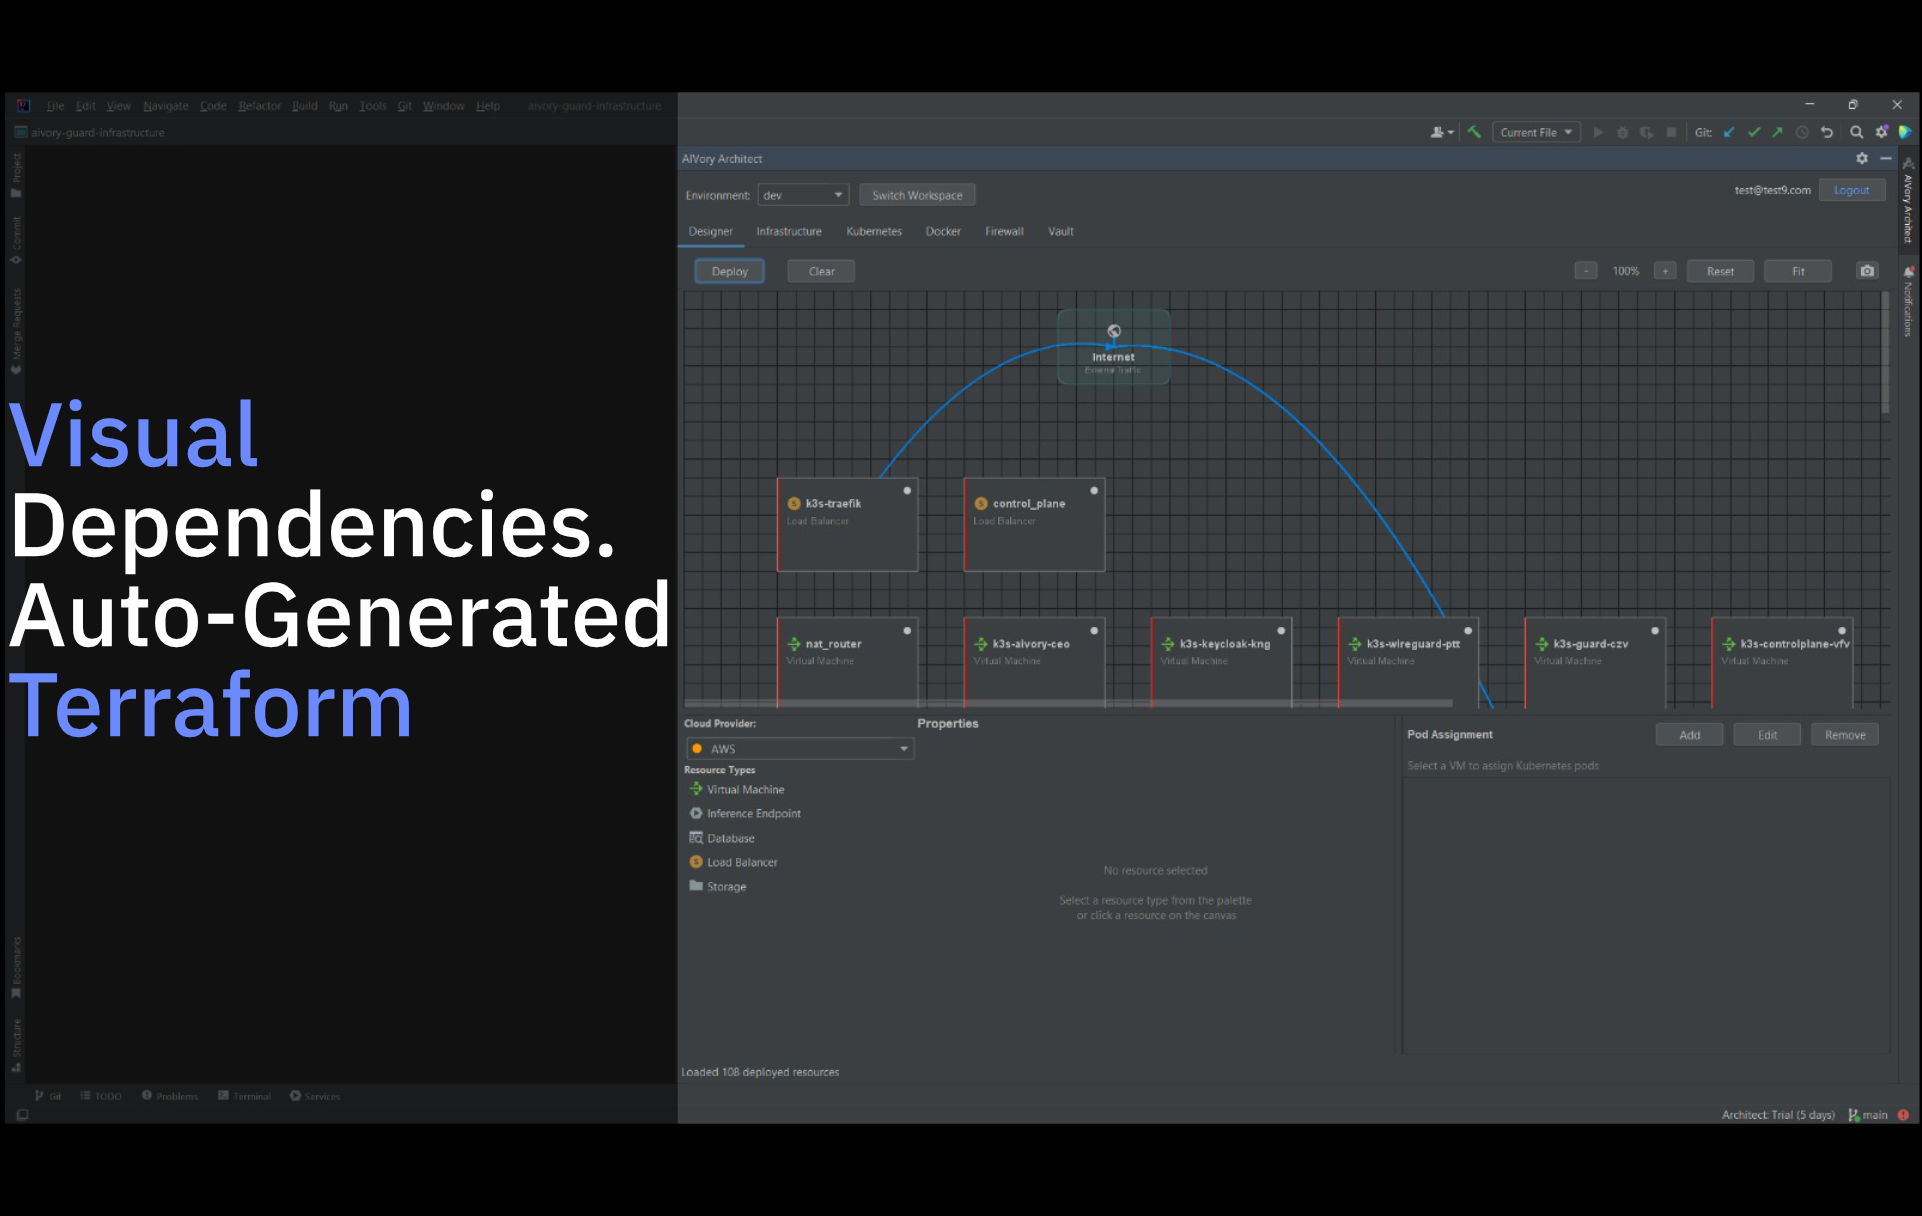Screen dimensions: 1922x1216
Task: Open AIVory Architect settings gear
Action: tap(1862, 158)
